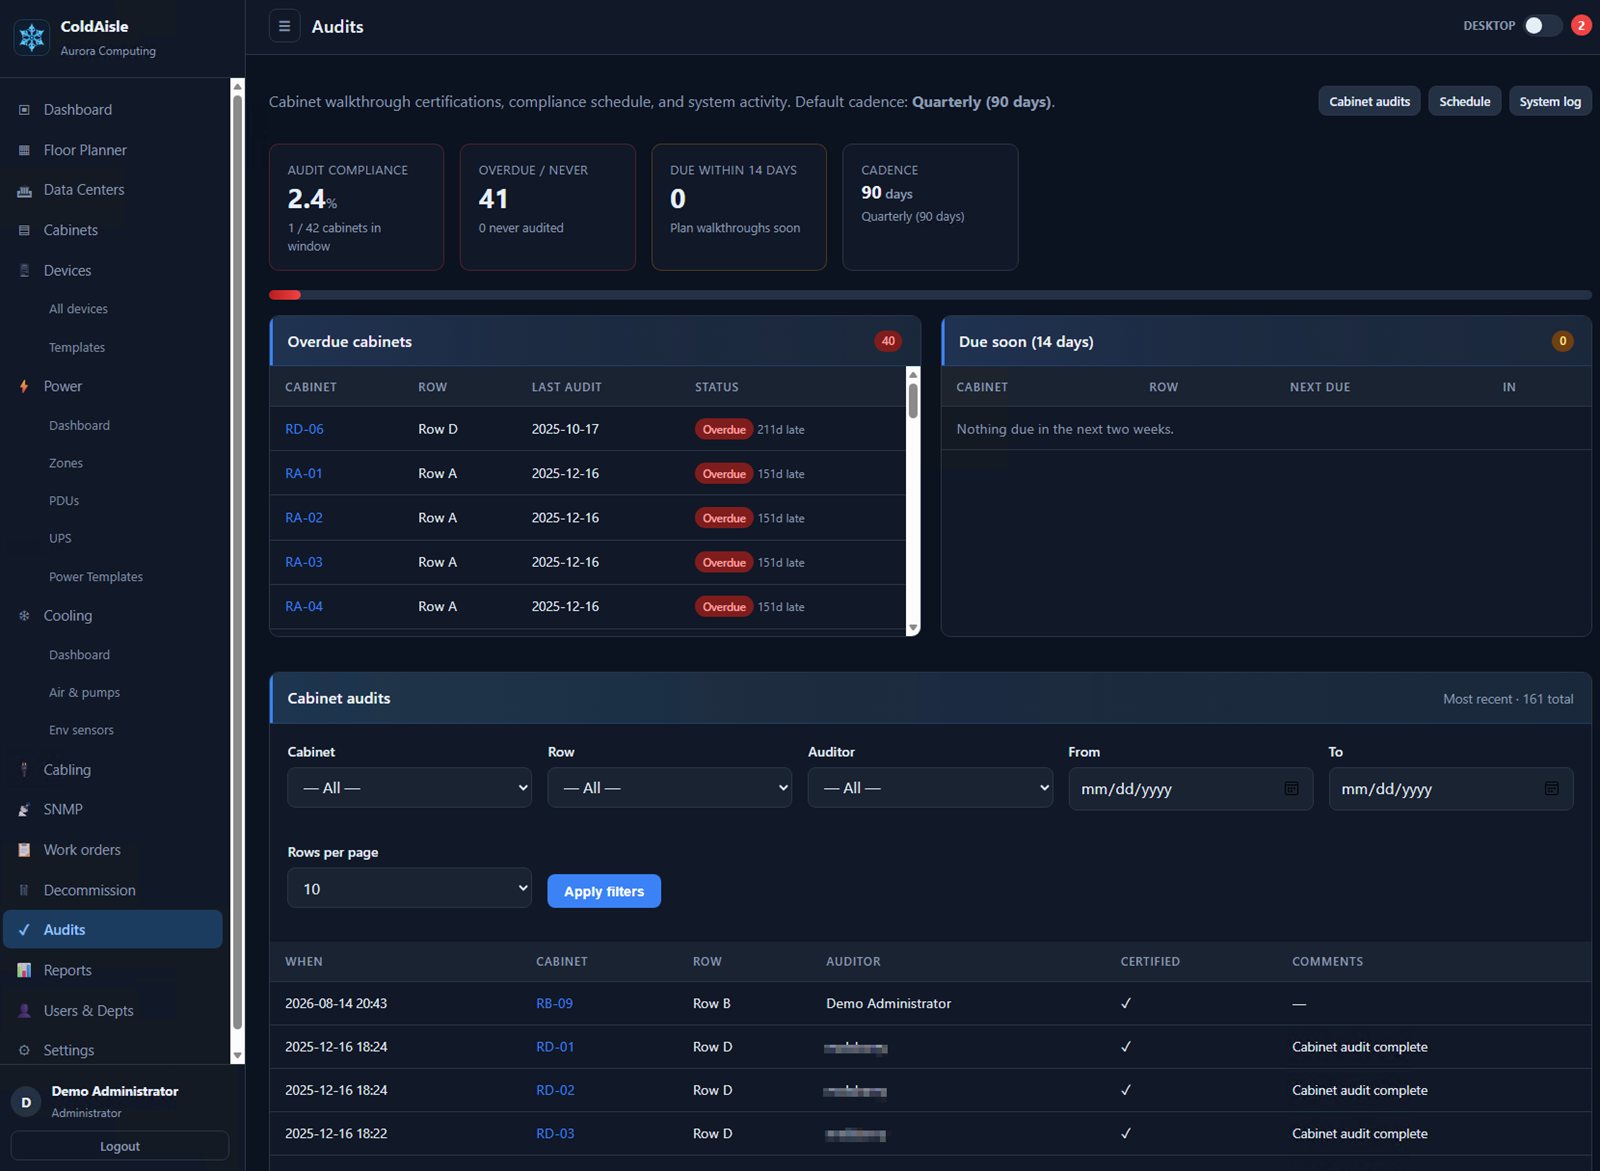Screen dimensions: 1600x1171
Task: Open the notifications badge showing 2
Action: [x=1581, y=25]
